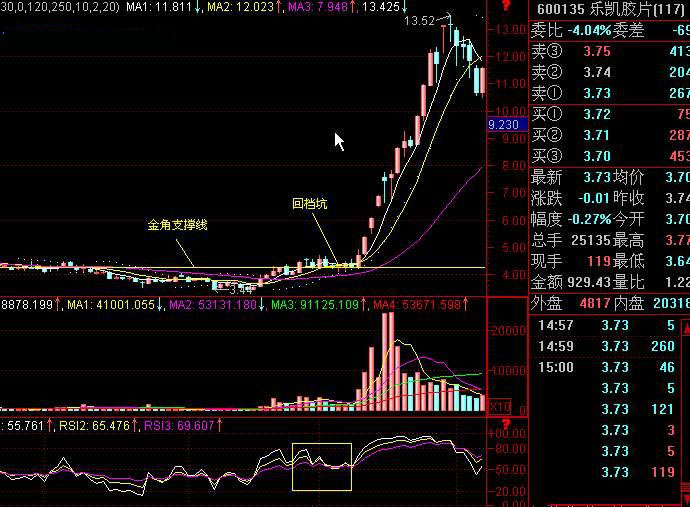Click the MA2 12.023 indicator label
690x507 pixels.
tap(241, 7)
